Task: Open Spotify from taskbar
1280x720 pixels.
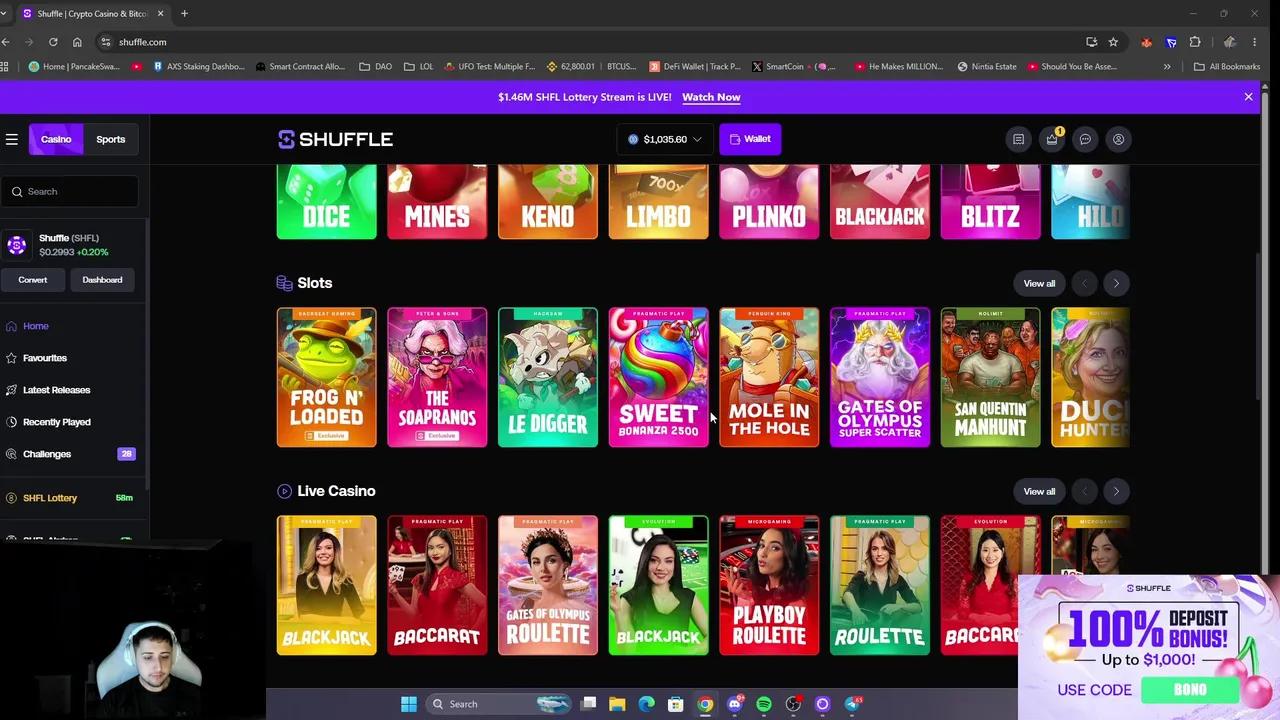Action: point(764,704)
